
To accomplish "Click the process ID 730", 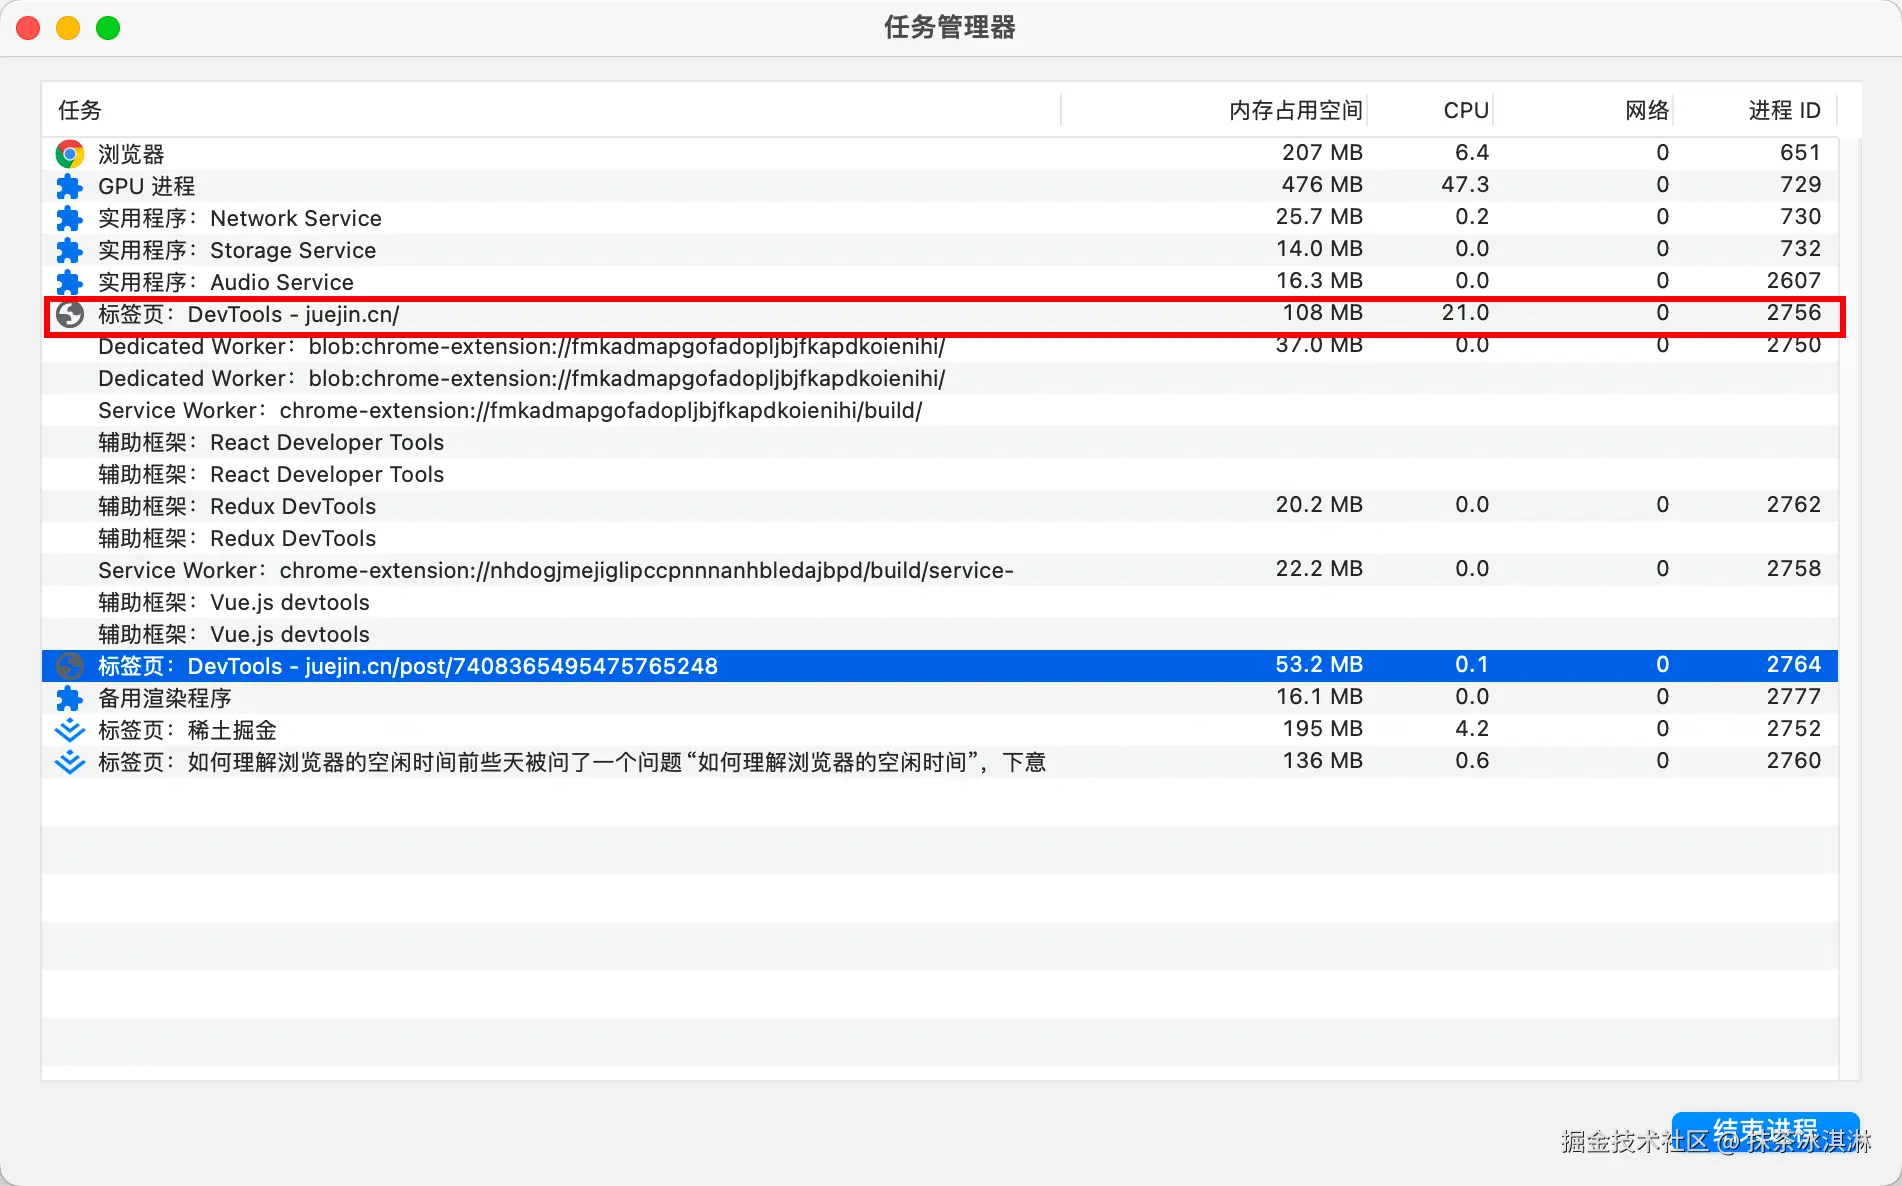I will (x=1800, y=216).
